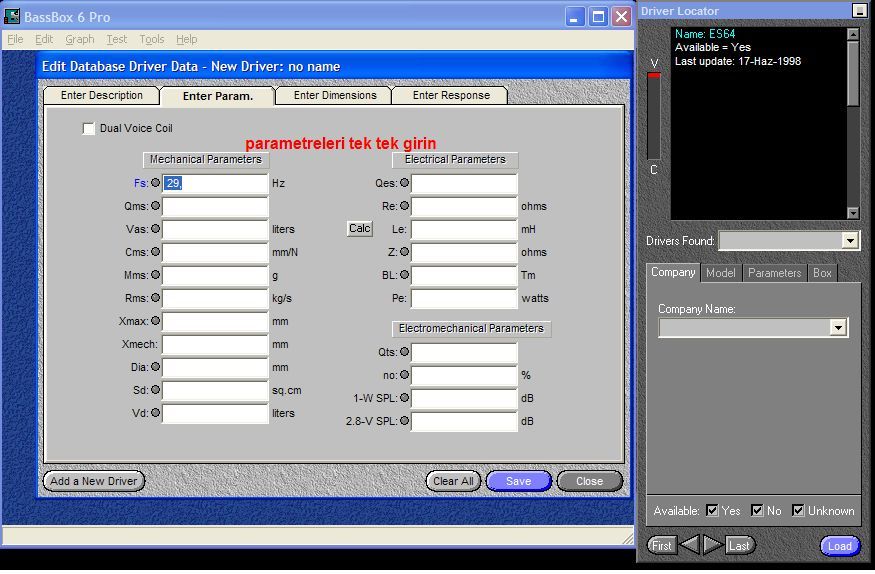Switch to the Enter Dimensions tab
The width and height of the screenshot is (875, 574).
click(335, 96)
